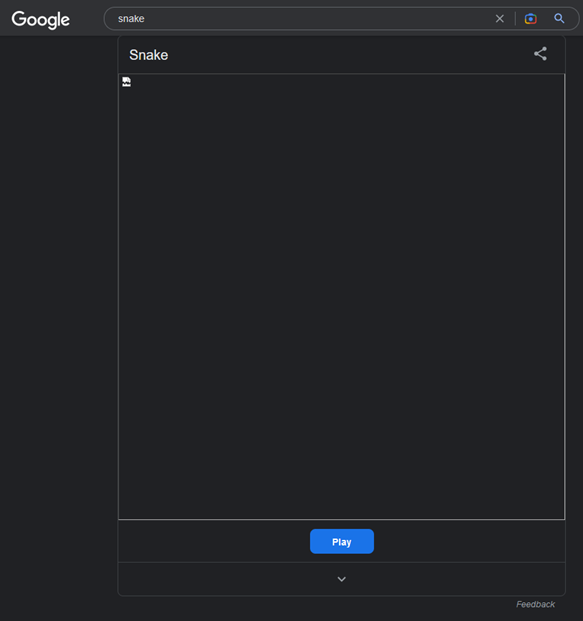Select the Google Lens icon in search bar
Viewport: 583px width, 621px height.
pos(531,19)
